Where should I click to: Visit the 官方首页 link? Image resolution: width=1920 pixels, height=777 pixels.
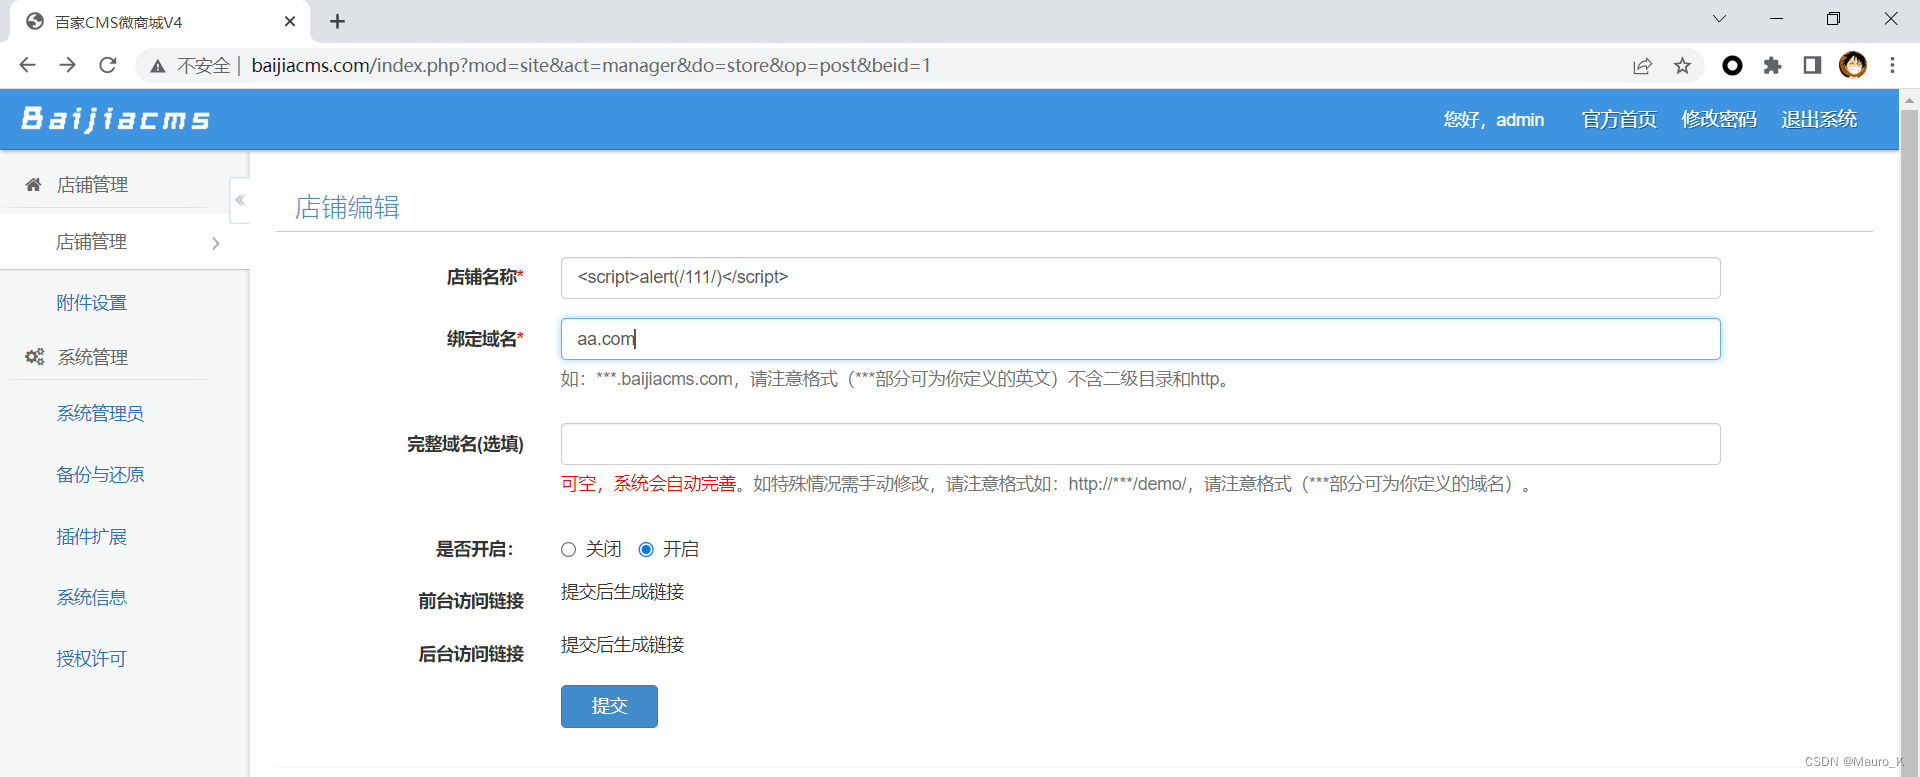tap(1619, 120)
